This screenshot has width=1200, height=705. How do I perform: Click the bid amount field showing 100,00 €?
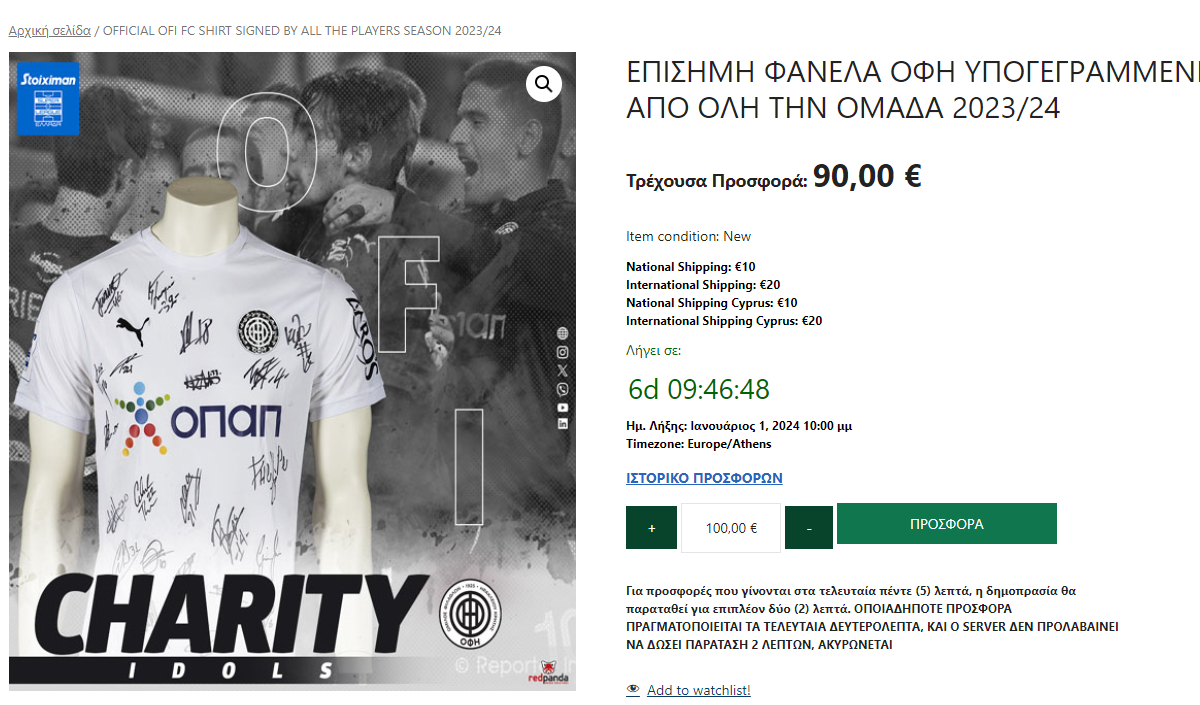(731, 528)
